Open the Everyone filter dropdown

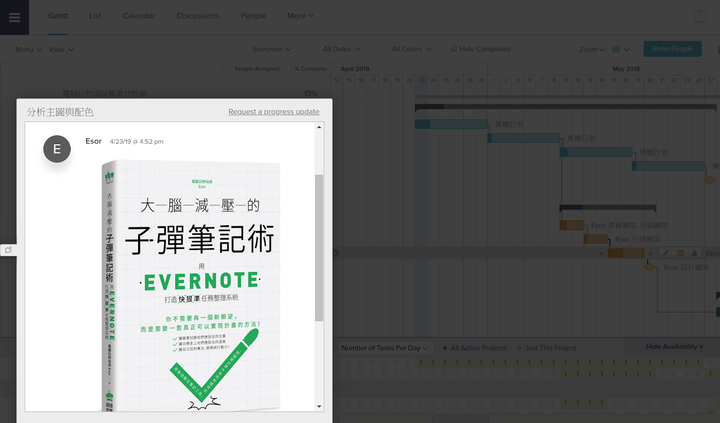pos(272,49)
